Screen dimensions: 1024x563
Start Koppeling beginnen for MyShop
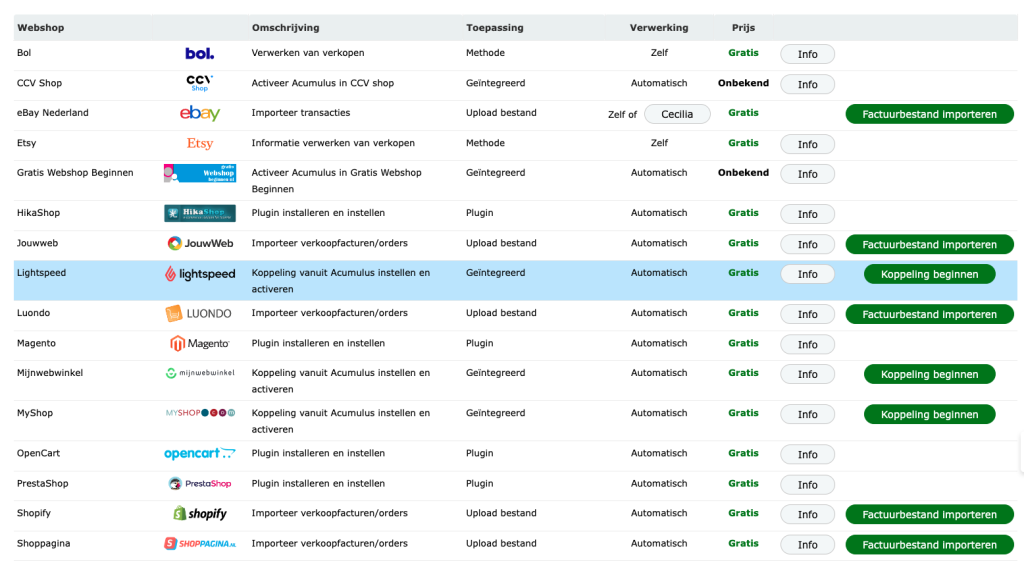(x=929, y=414)
